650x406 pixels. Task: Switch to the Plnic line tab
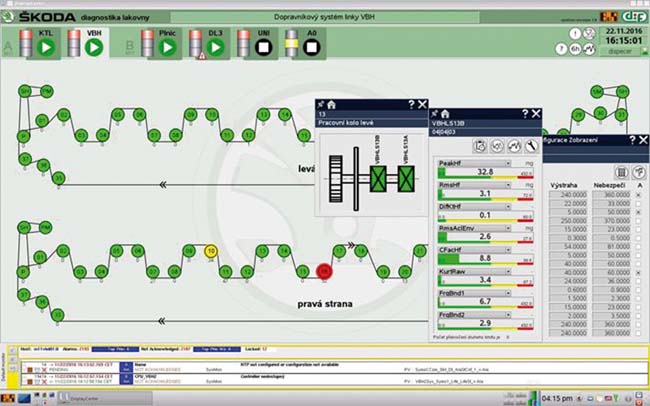coord(161,43)
